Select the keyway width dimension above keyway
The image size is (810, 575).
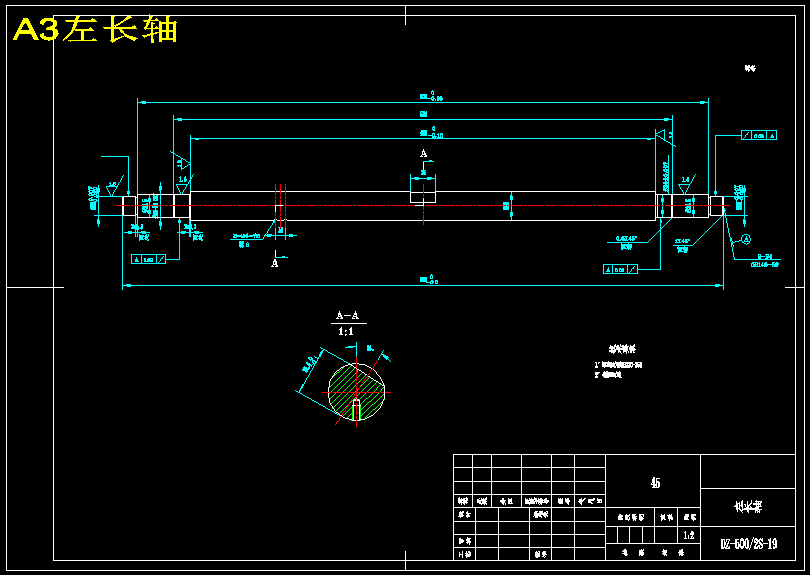click(423, 173)
